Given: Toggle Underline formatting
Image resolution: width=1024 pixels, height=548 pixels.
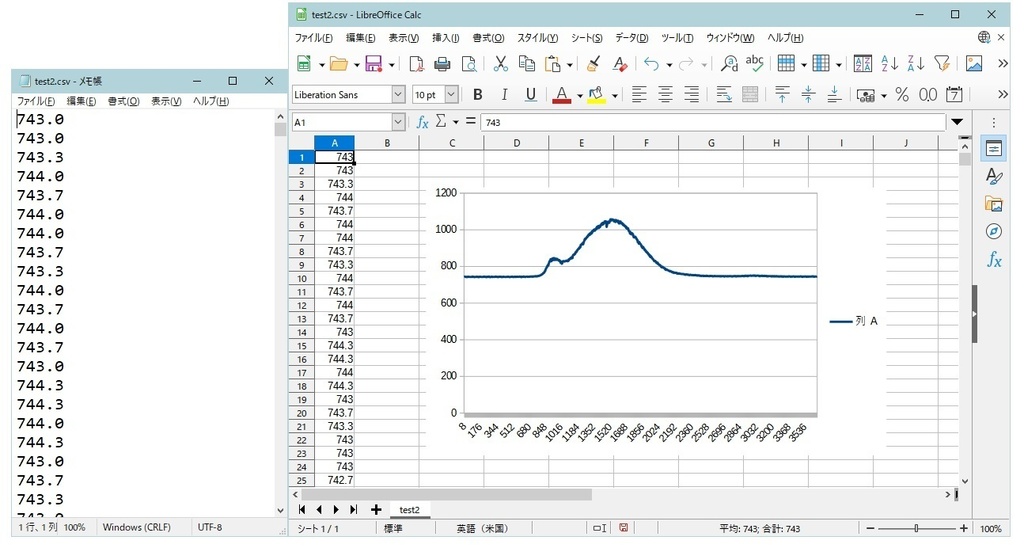Looking at the screenshot, I should [x=530, y=95].
